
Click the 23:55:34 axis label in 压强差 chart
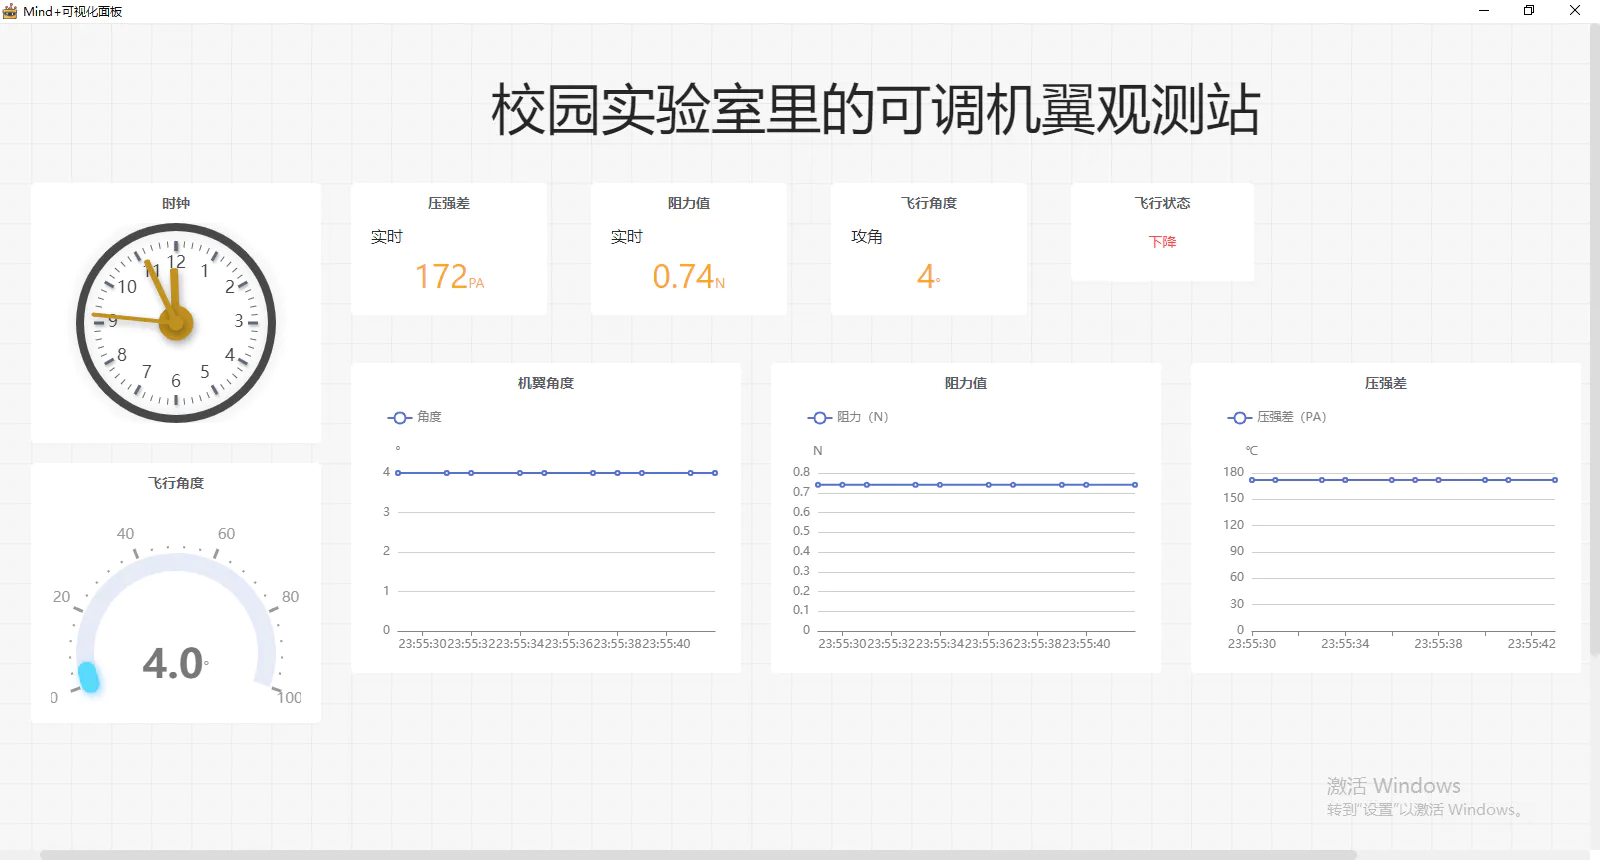pos(1345,644)
